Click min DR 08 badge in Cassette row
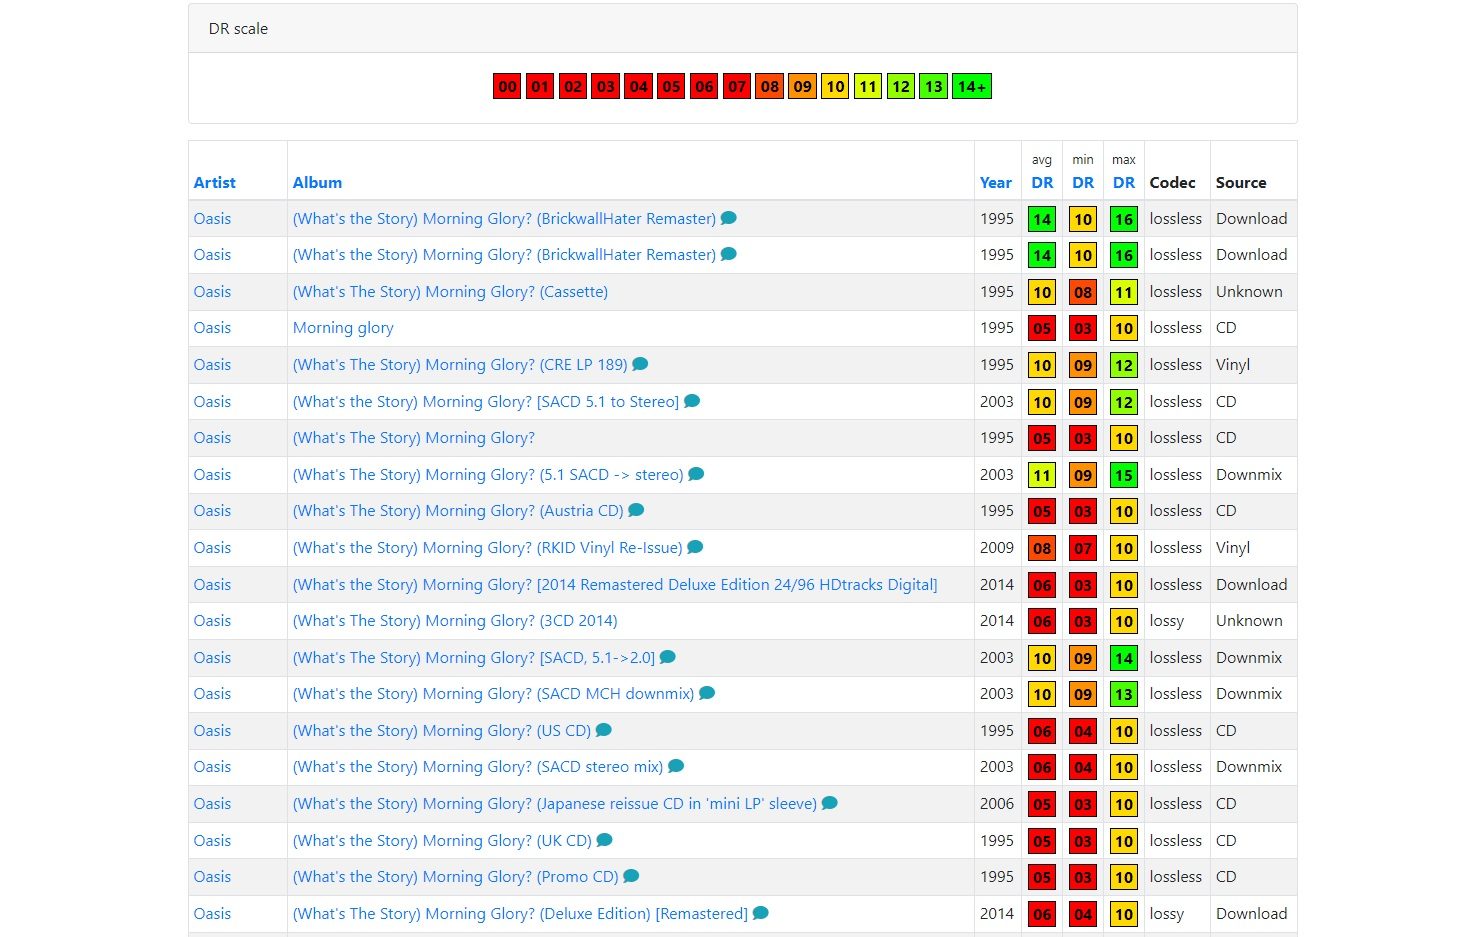Viewport: 1473px width, 937px height. click(x=1083, y=292)
